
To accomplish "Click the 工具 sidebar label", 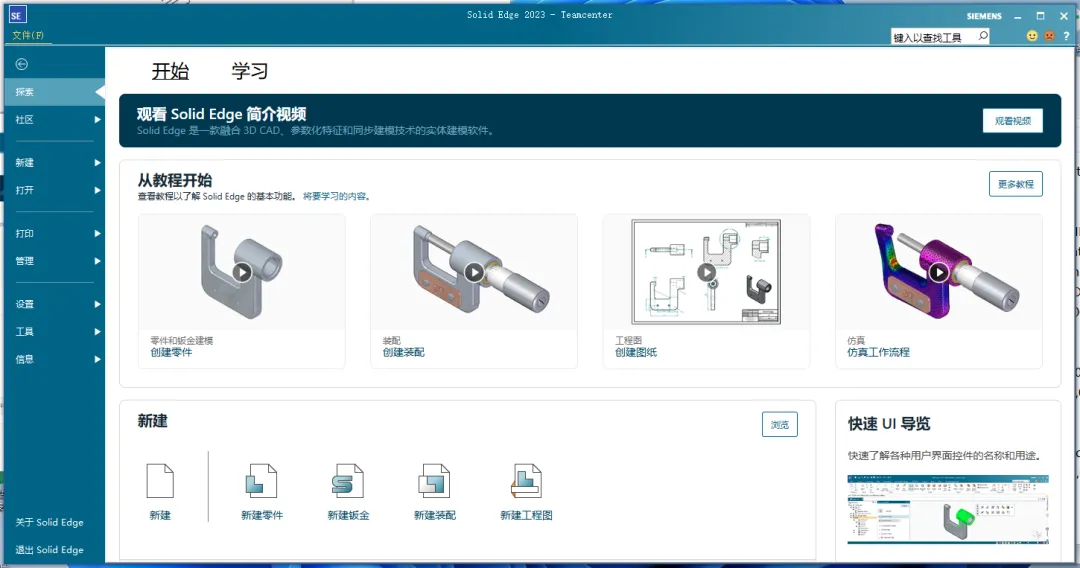I will point(25,332).
